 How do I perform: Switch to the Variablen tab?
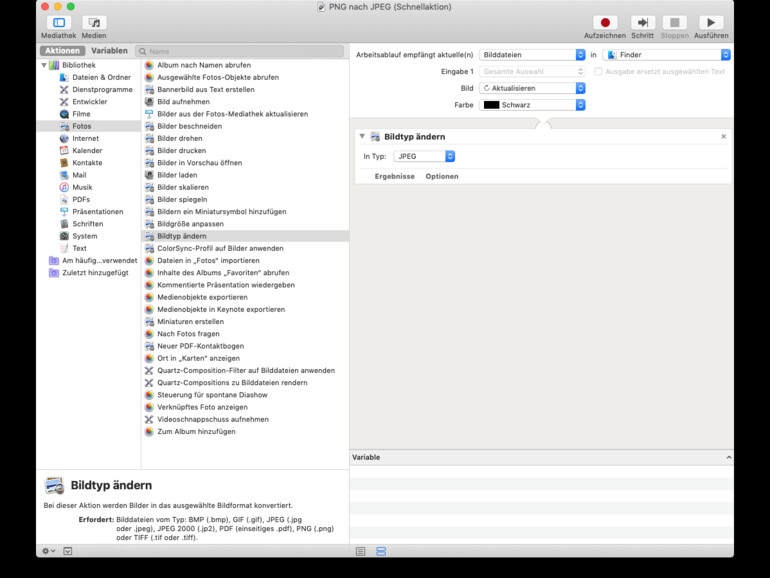click(x=109, y=50)
